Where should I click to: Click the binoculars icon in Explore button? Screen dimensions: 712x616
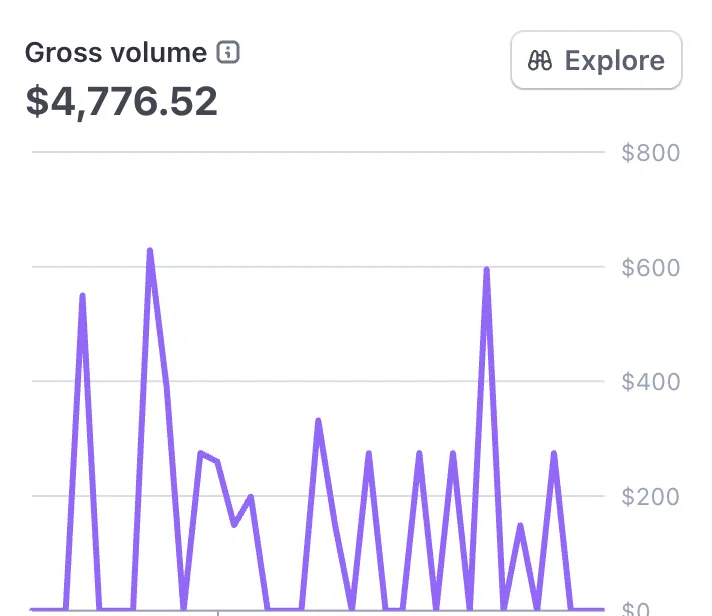[x=541, y=61]
